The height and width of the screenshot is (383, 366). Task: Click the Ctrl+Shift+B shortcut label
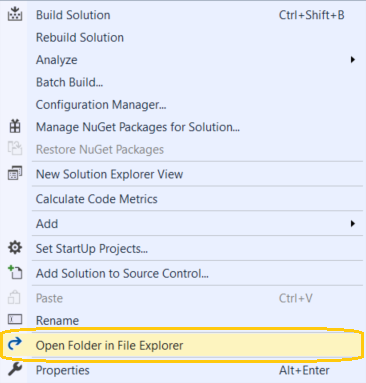311,15
